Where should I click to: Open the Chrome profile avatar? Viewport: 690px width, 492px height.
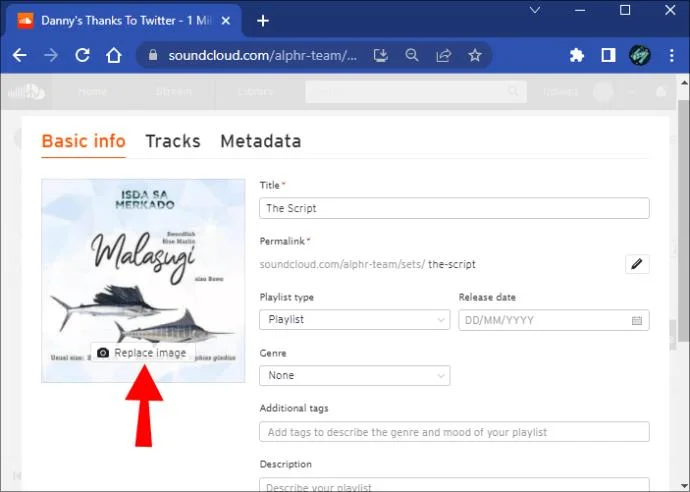(640, 55)
